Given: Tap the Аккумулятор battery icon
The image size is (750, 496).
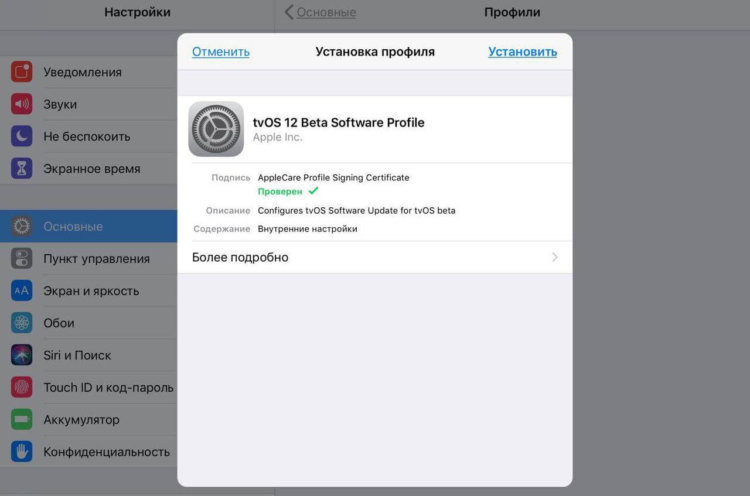Looking at the screenshot, I should tap(22, 419).
